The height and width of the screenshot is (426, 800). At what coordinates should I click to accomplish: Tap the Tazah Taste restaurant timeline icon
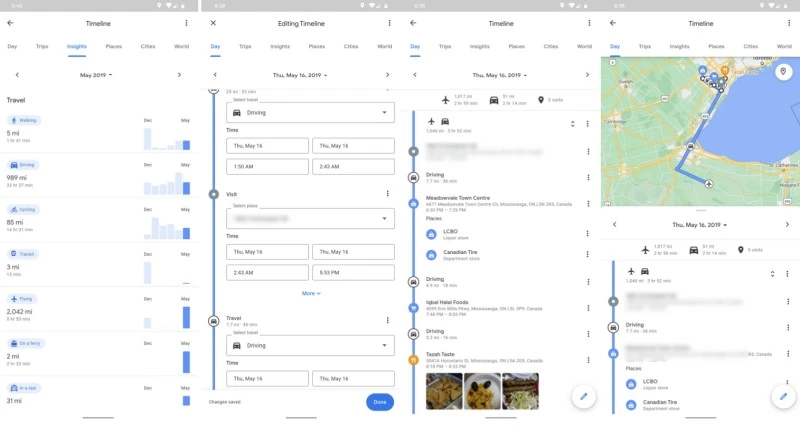[414, 360]
